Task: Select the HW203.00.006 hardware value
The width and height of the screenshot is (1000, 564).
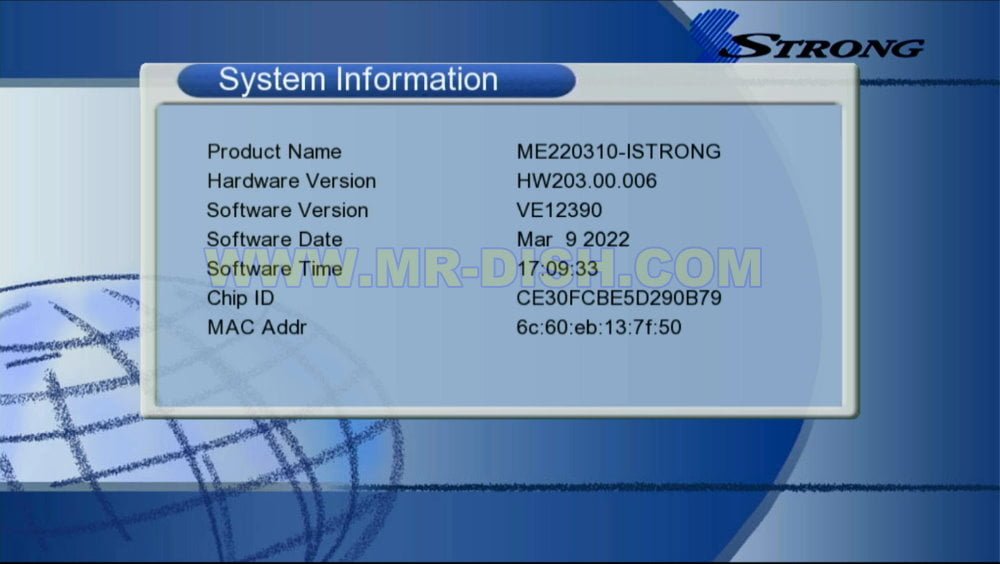Action: pos(587,181)
